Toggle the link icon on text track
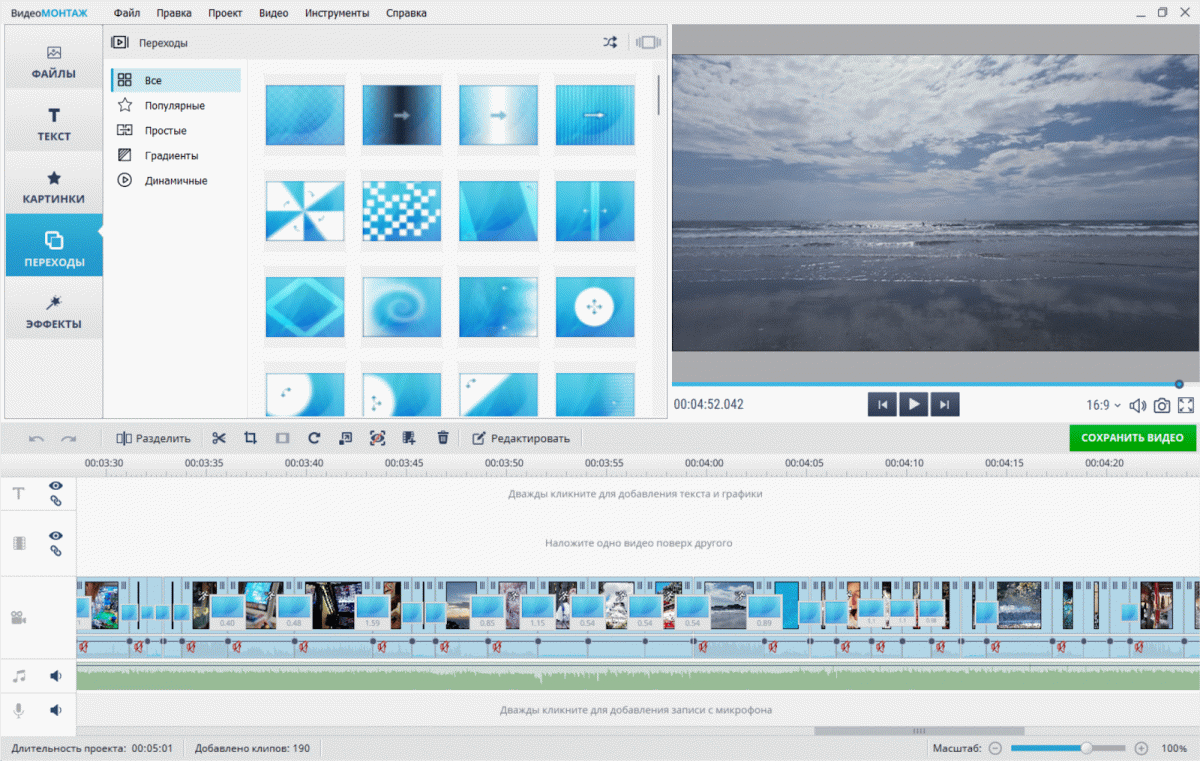The height and width of the screenshot is (761, 1200). click(56, 501)
